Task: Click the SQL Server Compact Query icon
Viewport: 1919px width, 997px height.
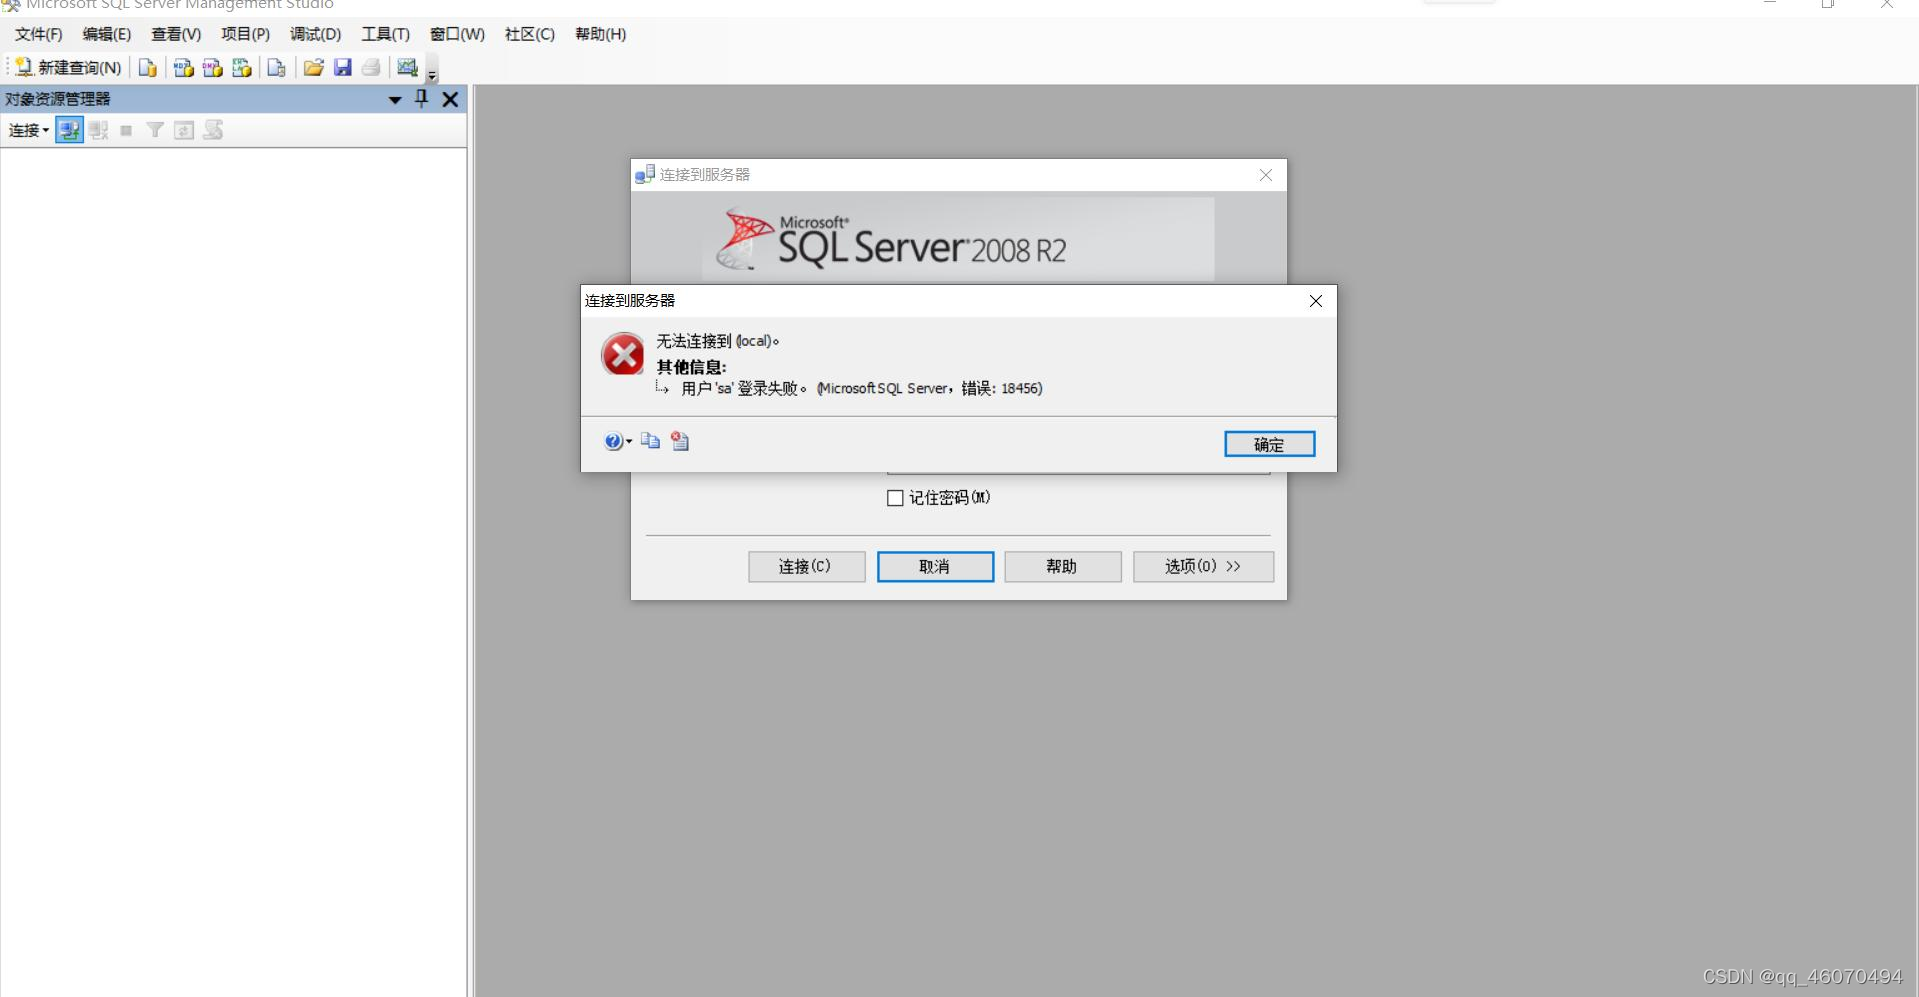Action: coord(277,67)
